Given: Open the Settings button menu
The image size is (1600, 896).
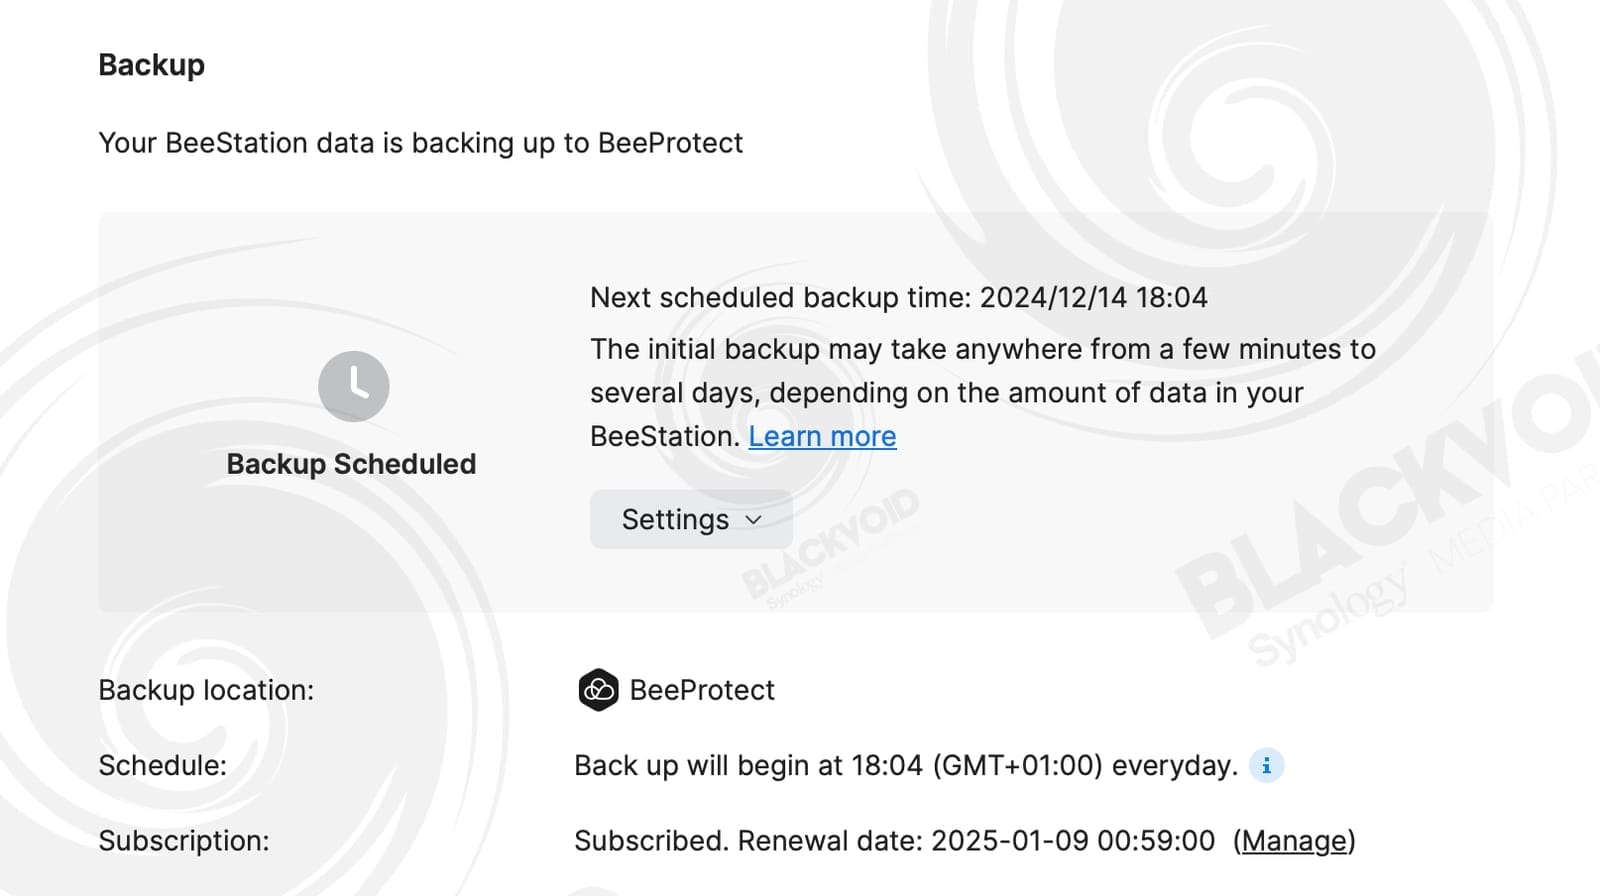Looking at the screenshot, I should 691,519.
